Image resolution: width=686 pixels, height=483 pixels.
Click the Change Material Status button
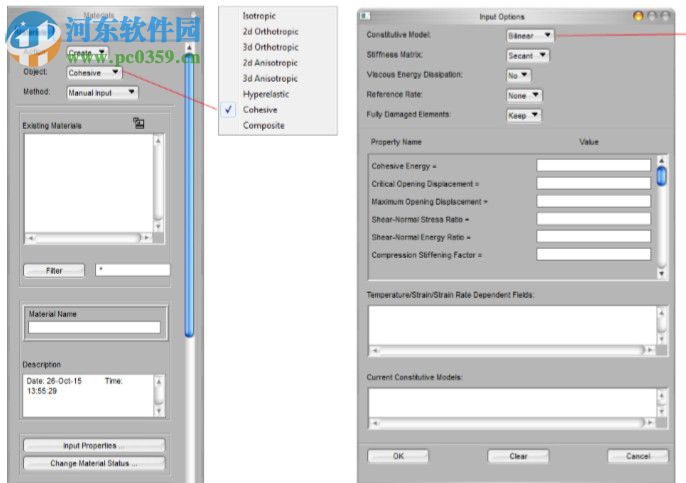[94, 463]
